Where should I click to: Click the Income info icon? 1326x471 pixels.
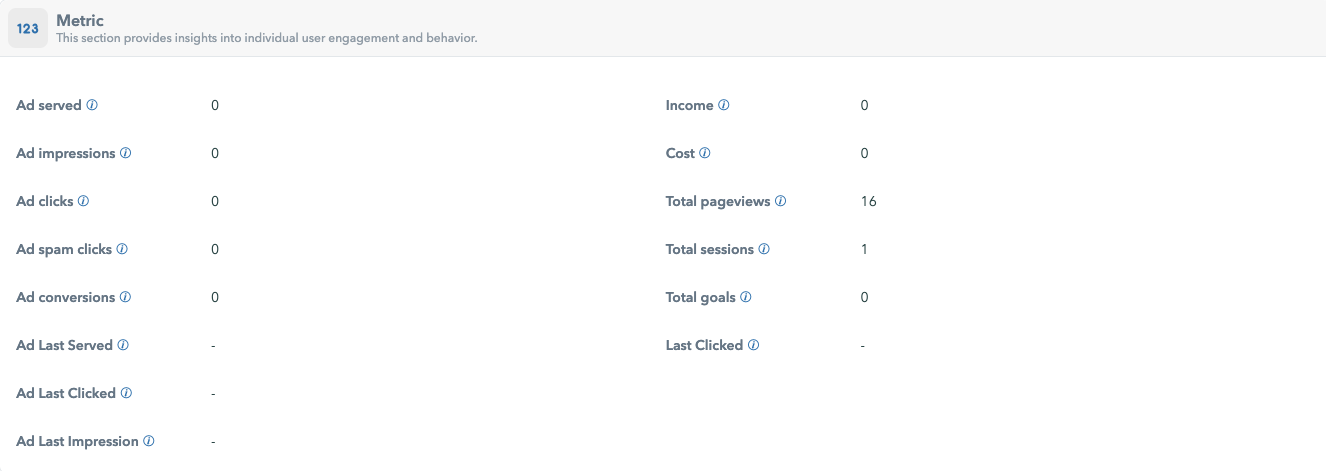pyautogui.click(x=724, y=105)
